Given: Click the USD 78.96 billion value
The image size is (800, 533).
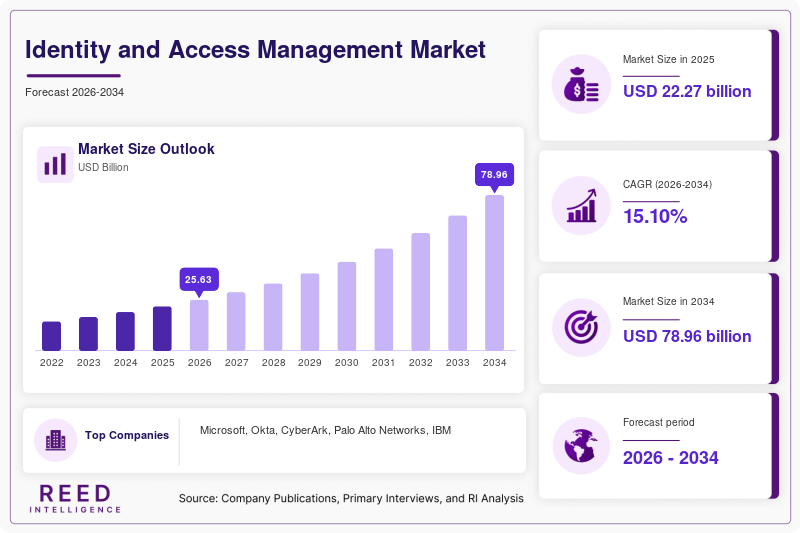Looking at the screenshot, I should pyautogui.click(x=687, y=337).
